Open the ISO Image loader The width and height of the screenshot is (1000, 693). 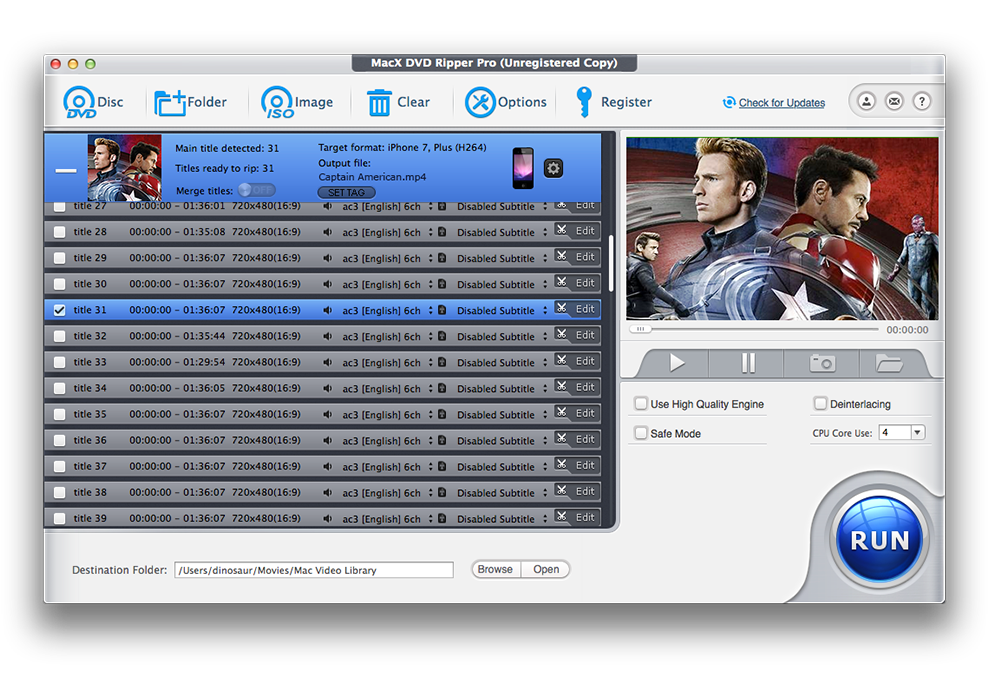click(x=277, y=102)
